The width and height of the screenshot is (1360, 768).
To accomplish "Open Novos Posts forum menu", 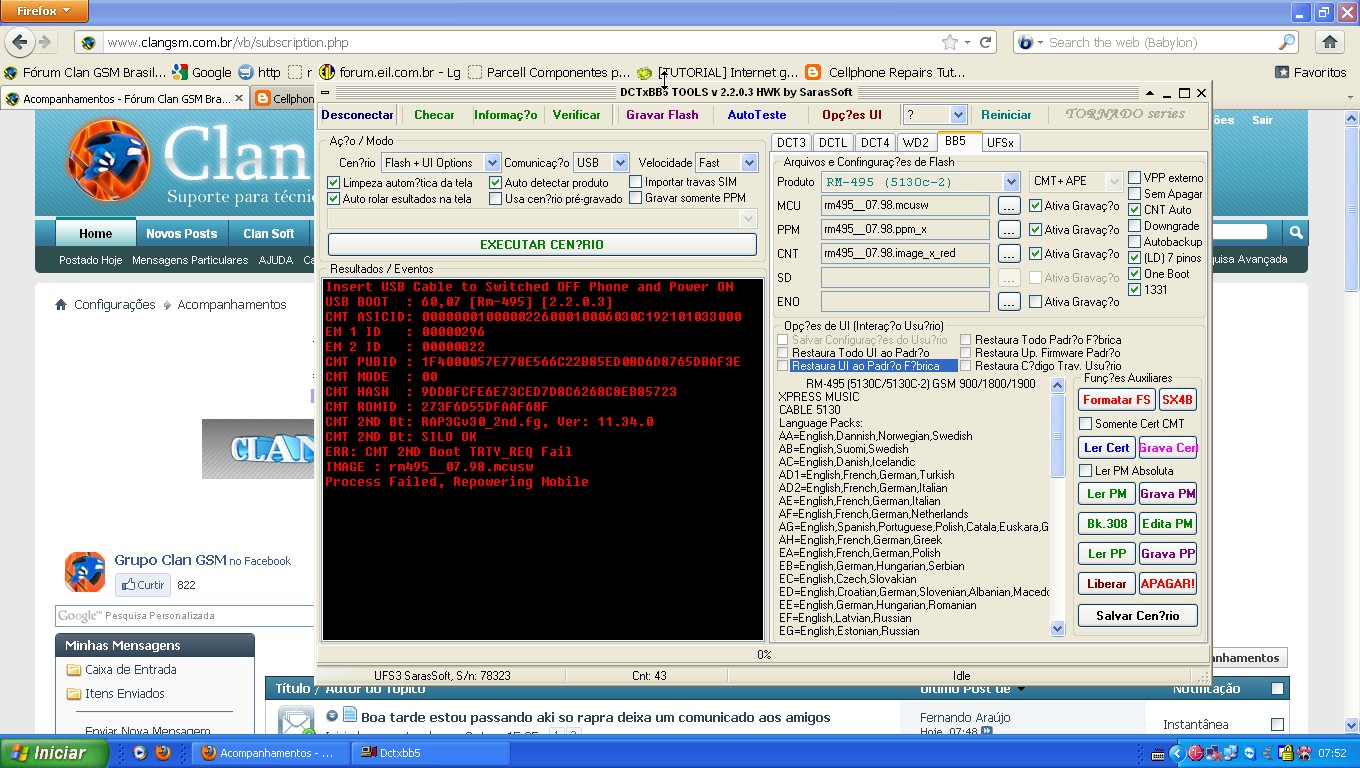I will (181, 234).
